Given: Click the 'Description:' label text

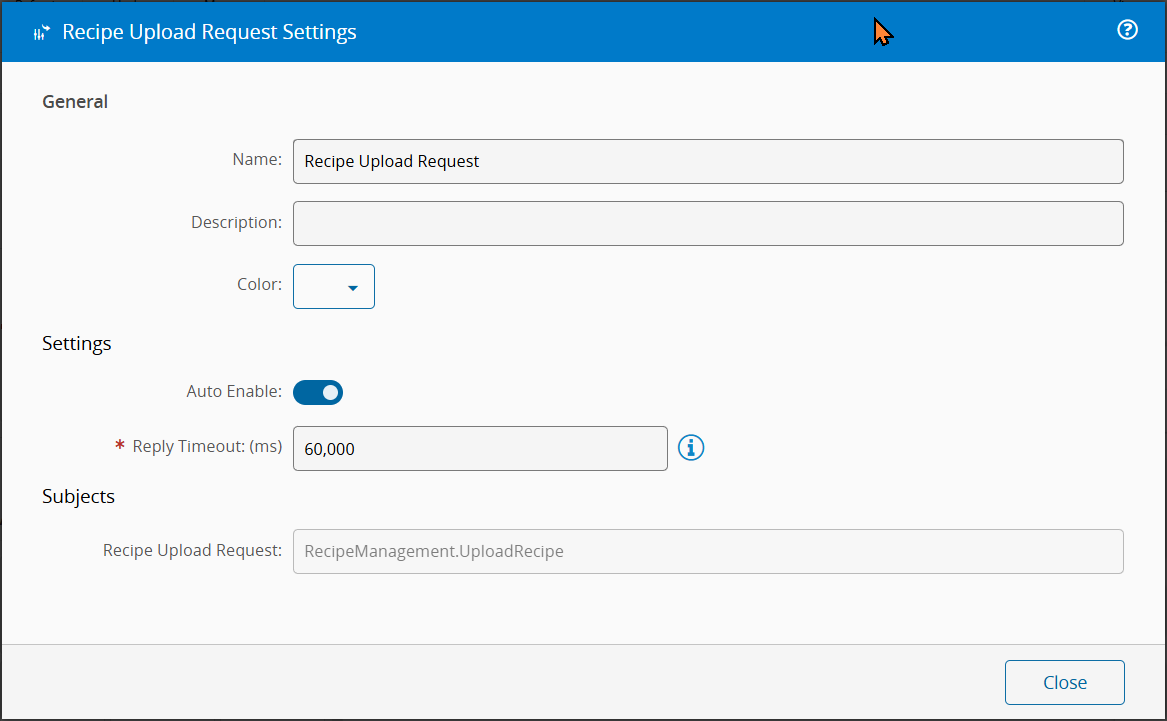Looking at the screenshot, I should (x=236, y=222).
